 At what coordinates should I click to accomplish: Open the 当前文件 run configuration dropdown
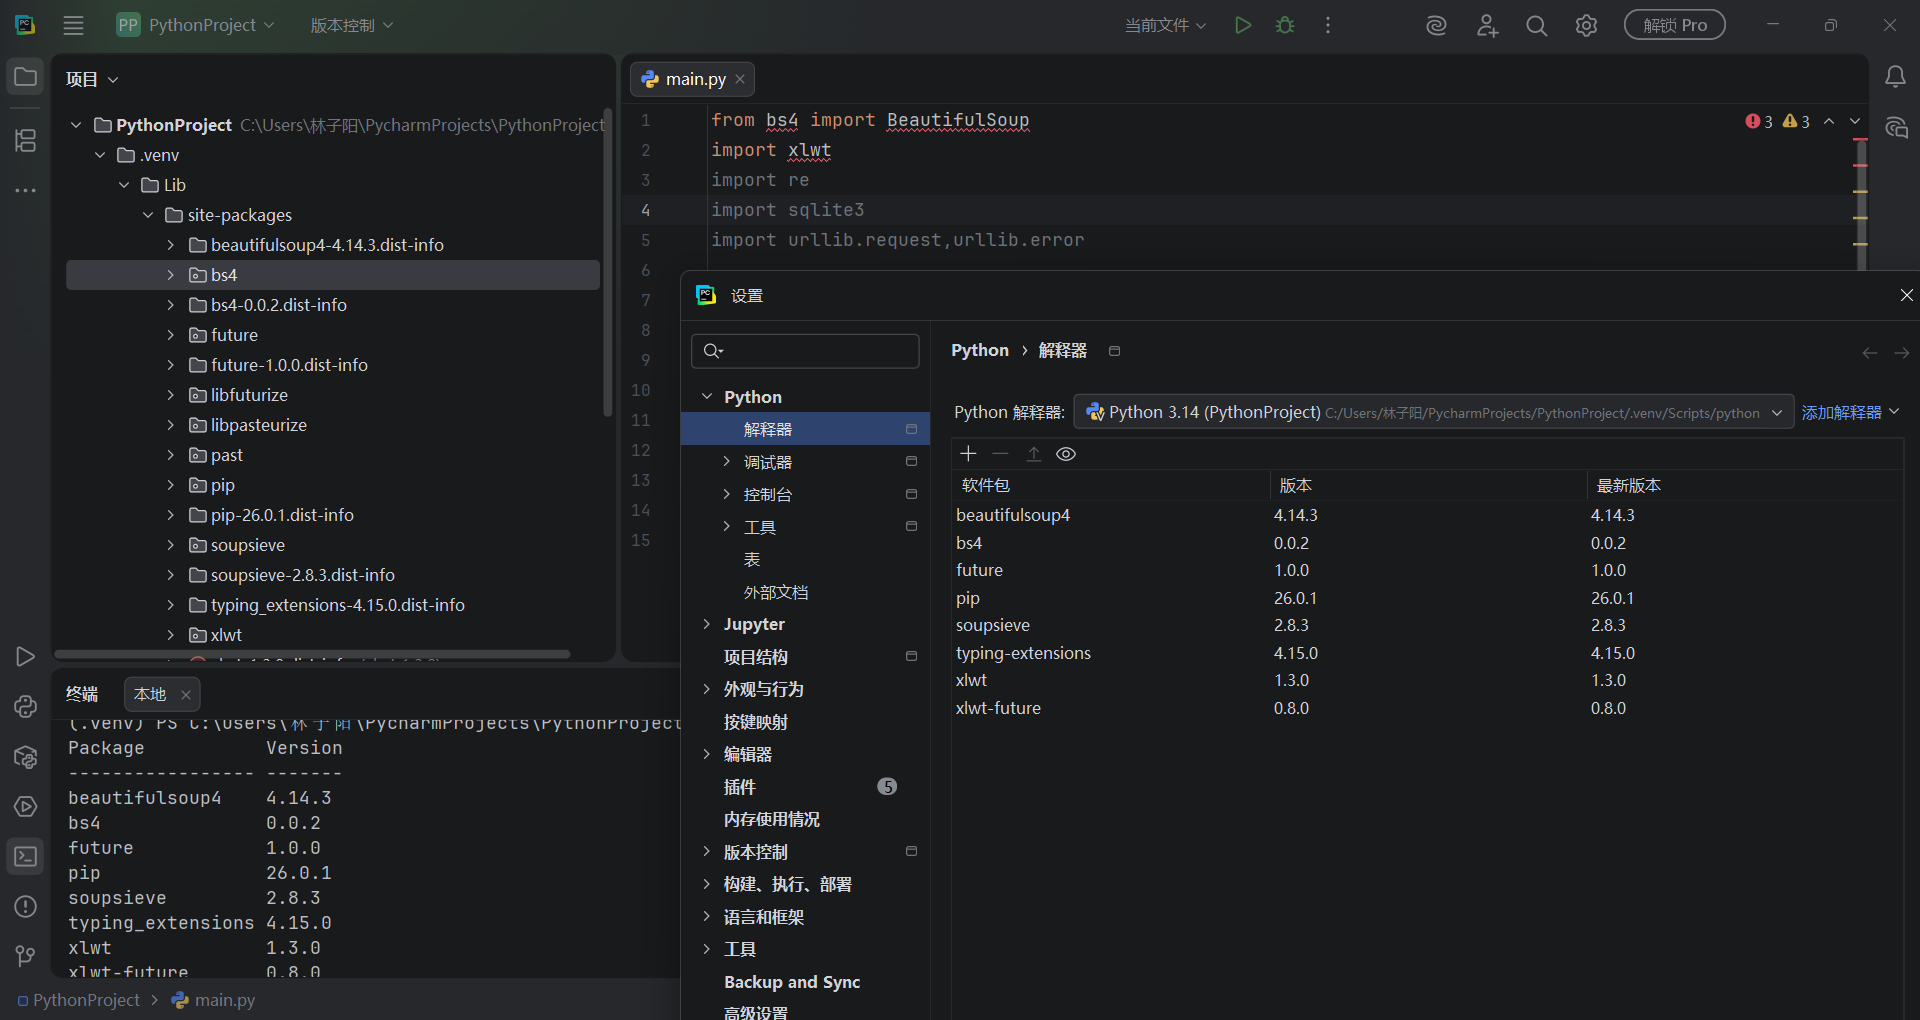[x=1165, y=25]
